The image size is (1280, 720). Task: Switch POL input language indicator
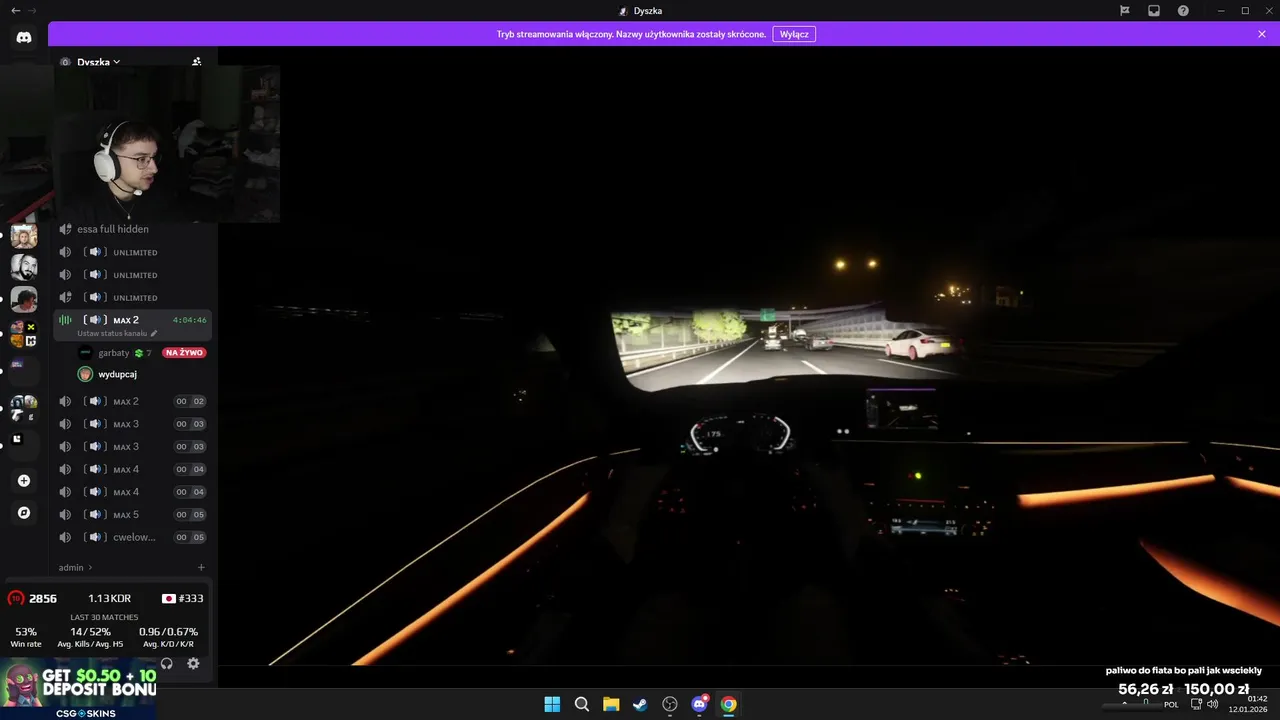coord(1171,704)
